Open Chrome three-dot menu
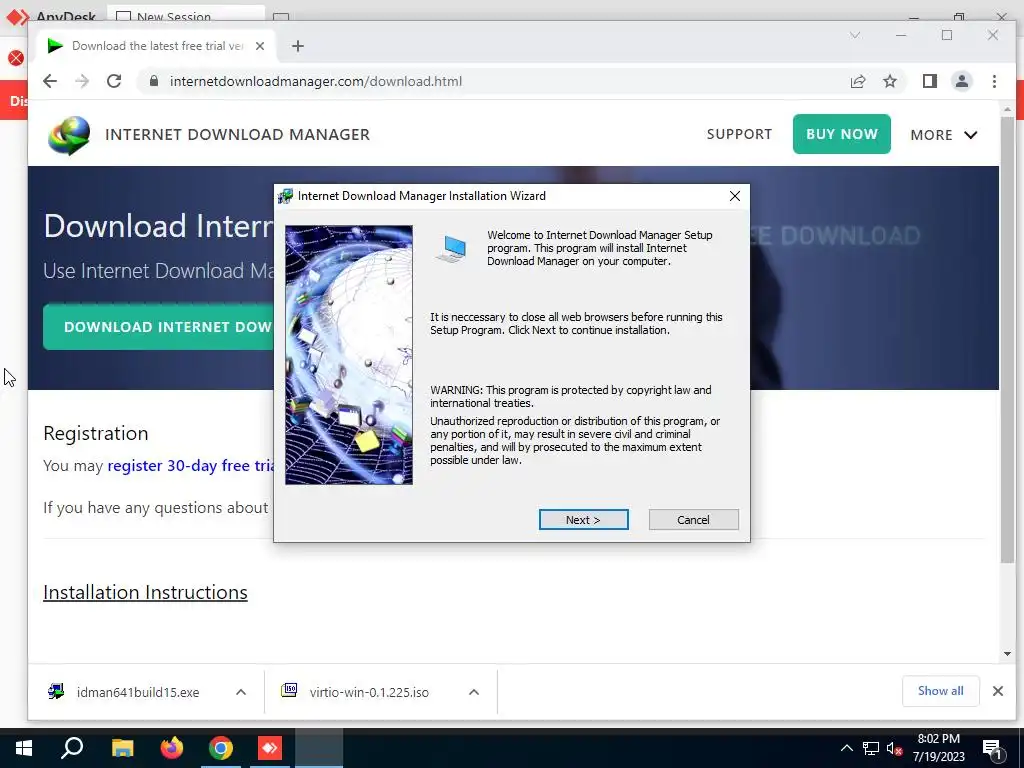The image size is (1024, 768). 994,81
